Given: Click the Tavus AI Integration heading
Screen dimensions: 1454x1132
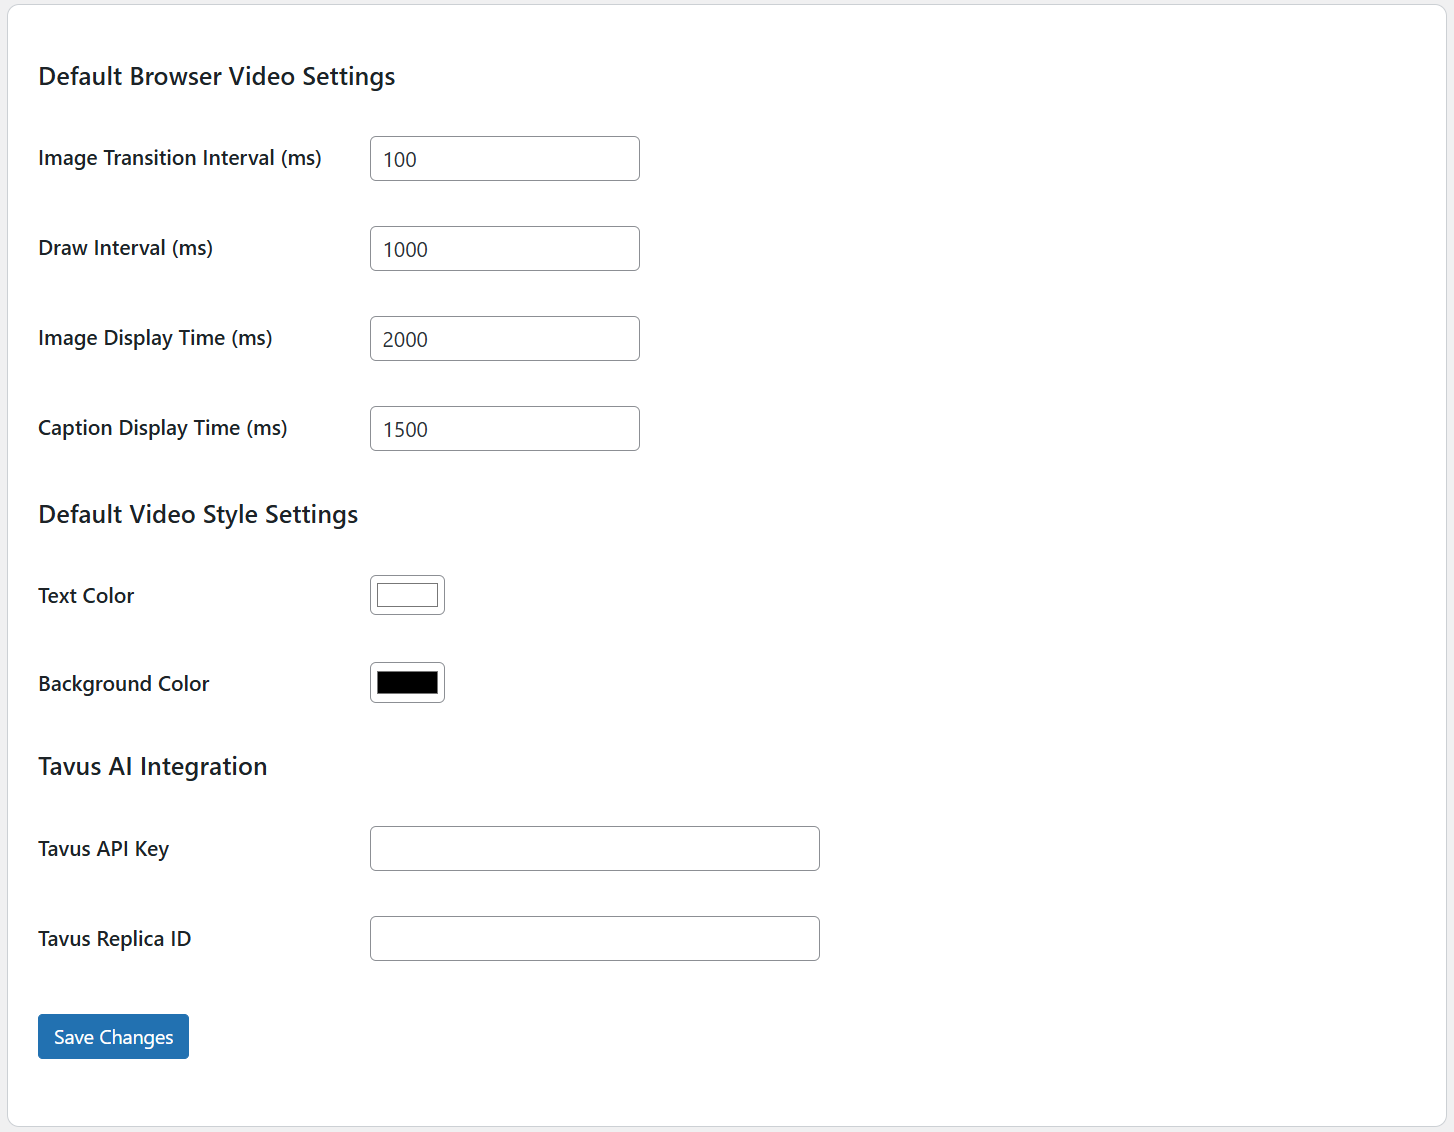Looking at the screenshot, I should pos(152,766).
